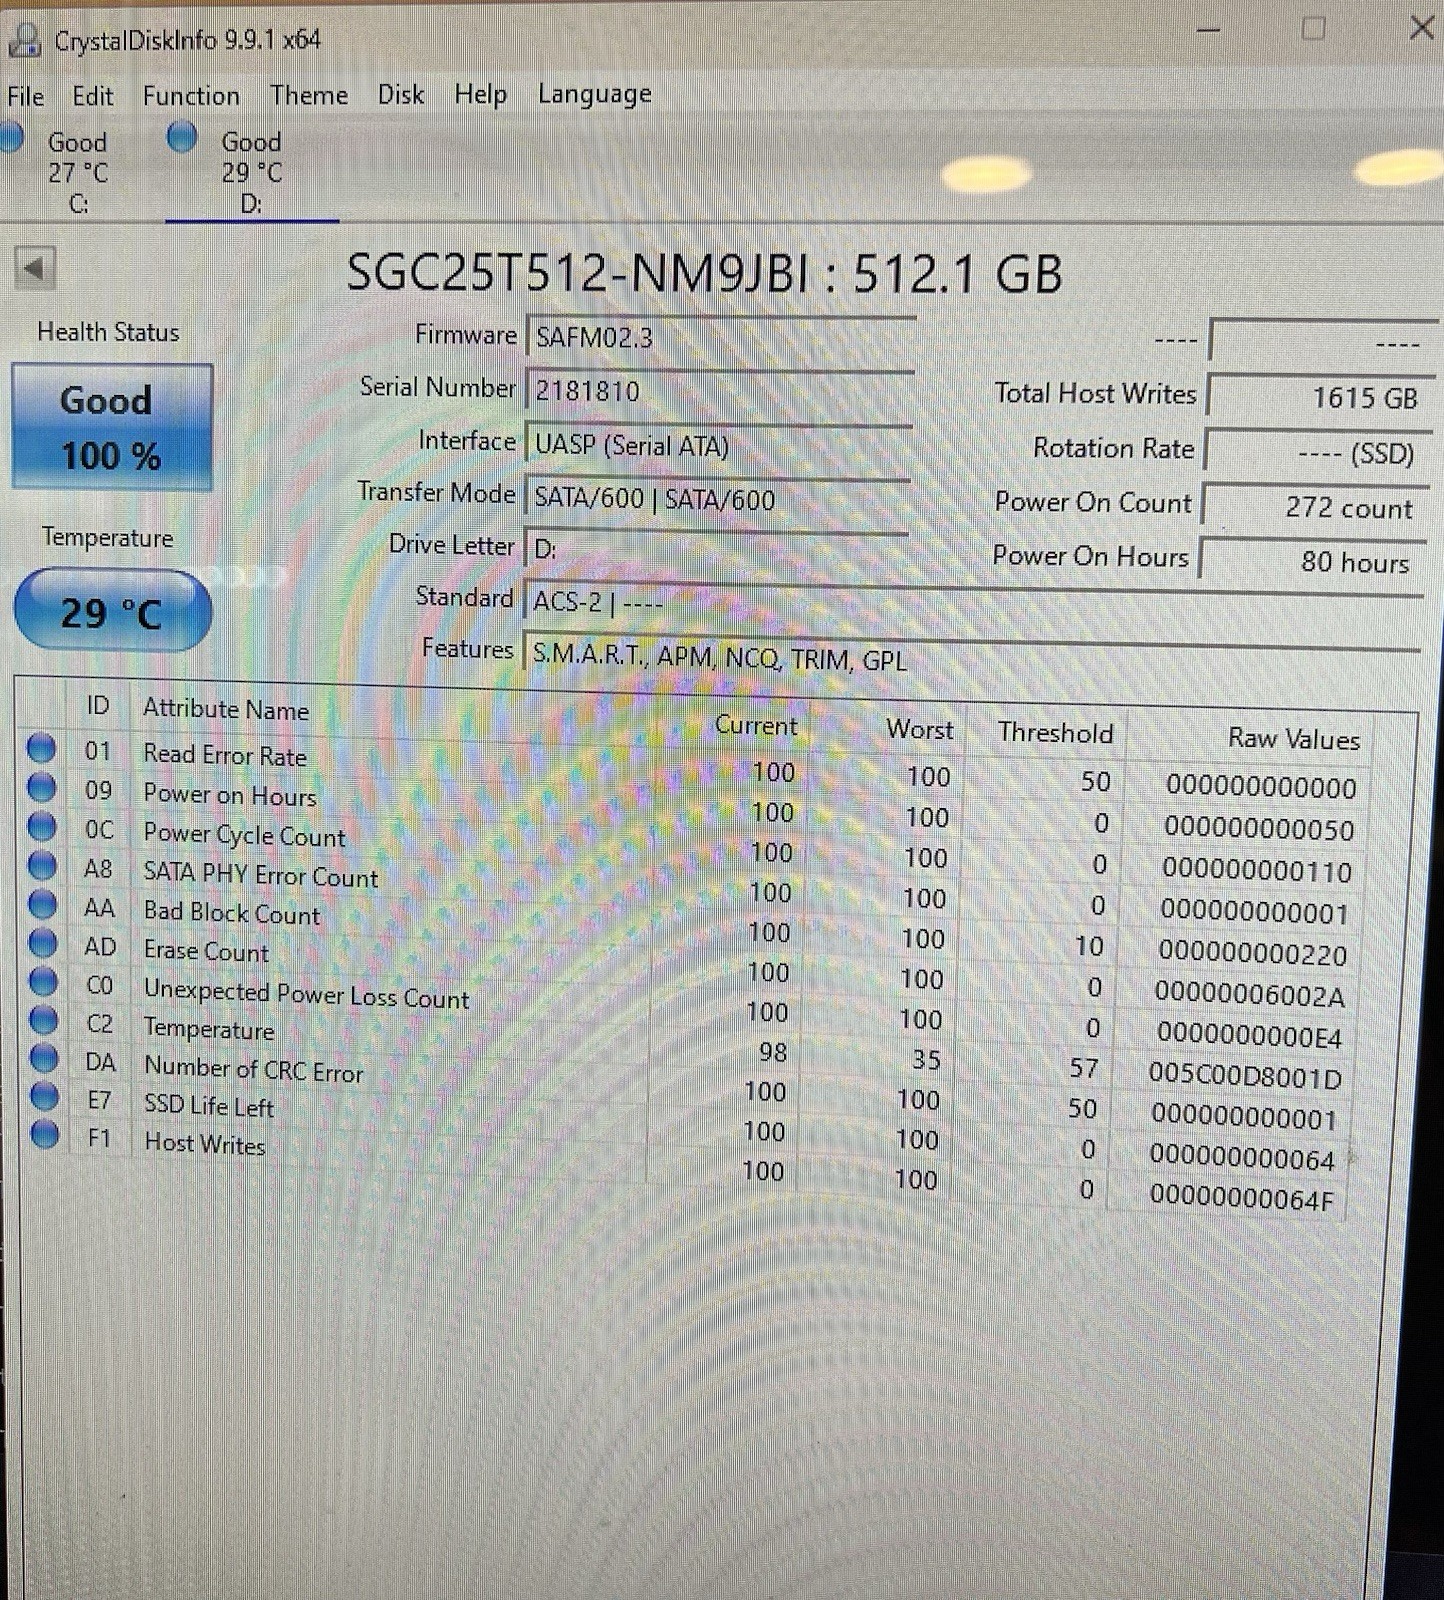Select the SATA PHY Error Count name
The image size is (1444, 1600).
click(x=261, y=875)
